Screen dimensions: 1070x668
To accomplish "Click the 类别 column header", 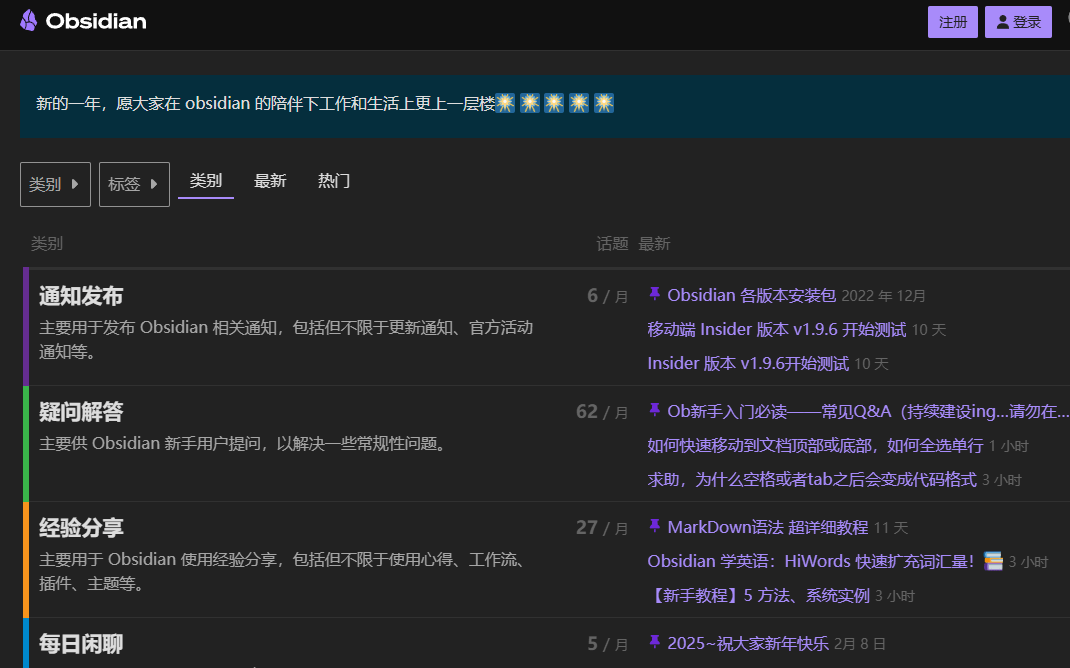I will [x=47, y=244].
